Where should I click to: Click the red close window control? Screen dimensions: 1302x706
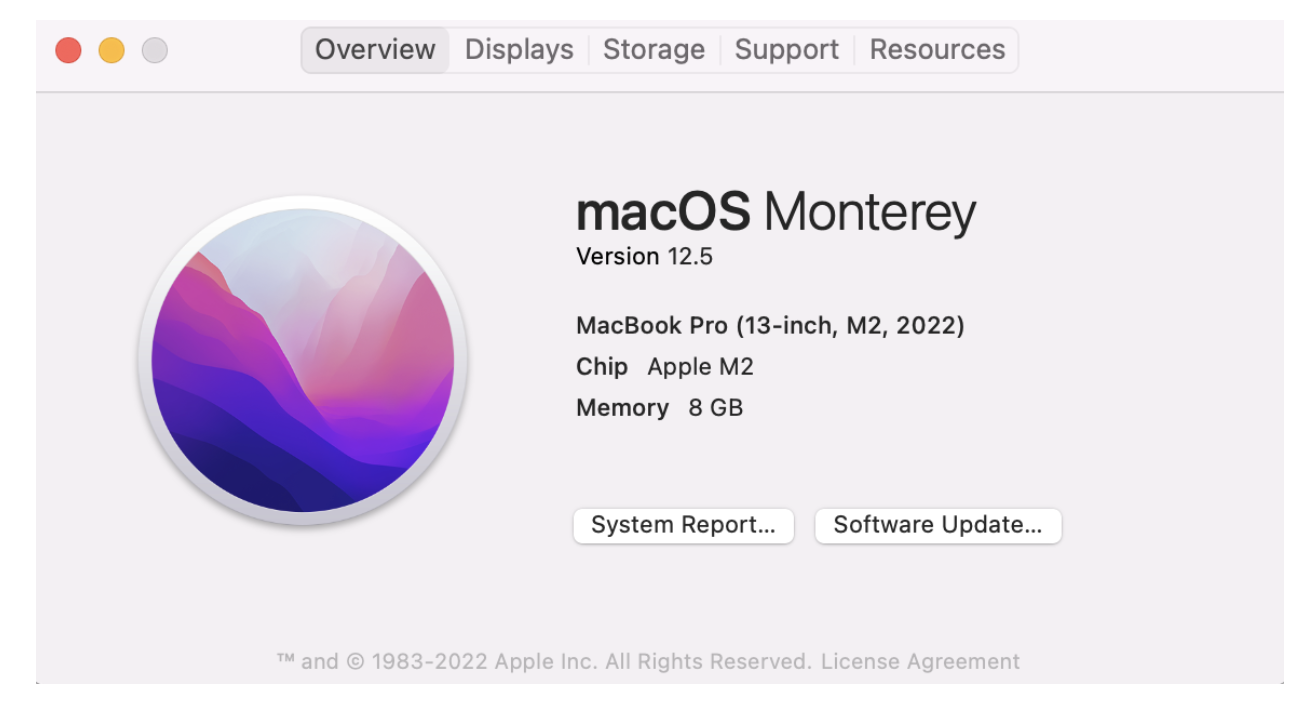67,49
